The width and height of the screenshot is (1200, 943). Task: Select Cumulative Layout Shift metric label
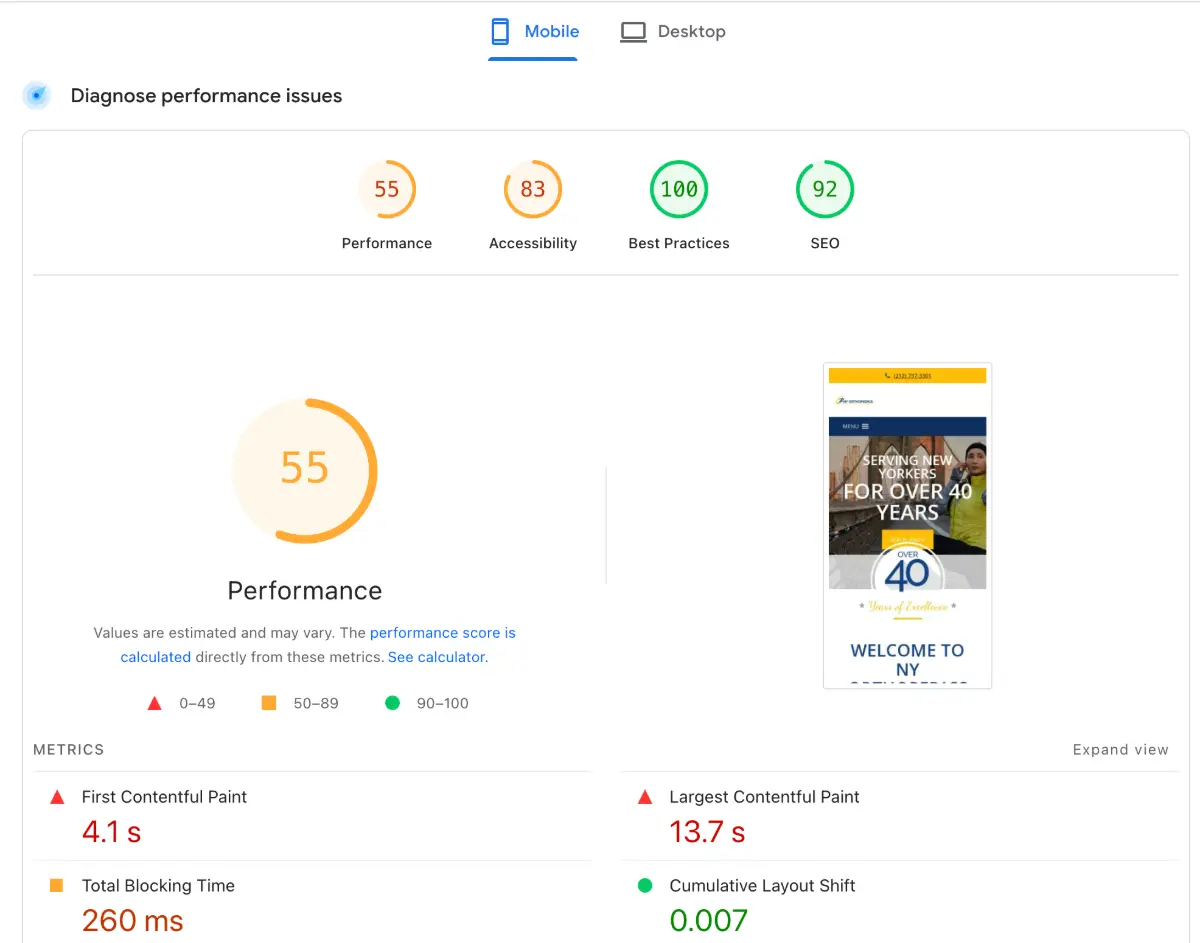[762, 886]
